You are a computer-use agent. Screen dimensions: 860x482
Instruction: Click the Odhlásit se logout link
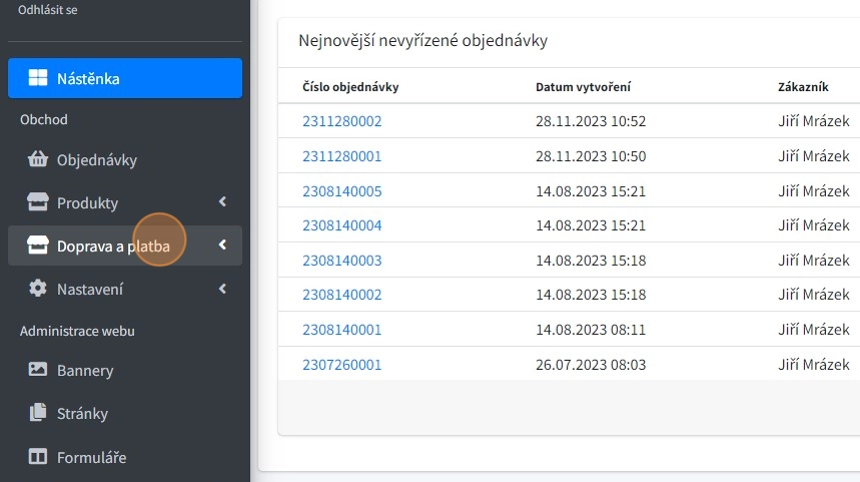click(47, 10)
